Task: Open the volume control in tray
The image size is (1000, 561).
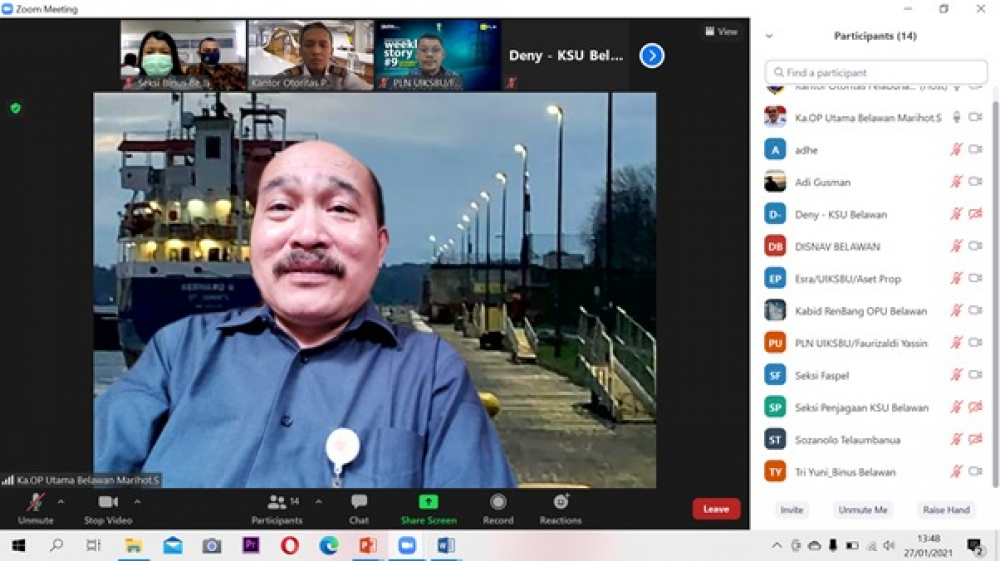Action: (x=890, y=546)
